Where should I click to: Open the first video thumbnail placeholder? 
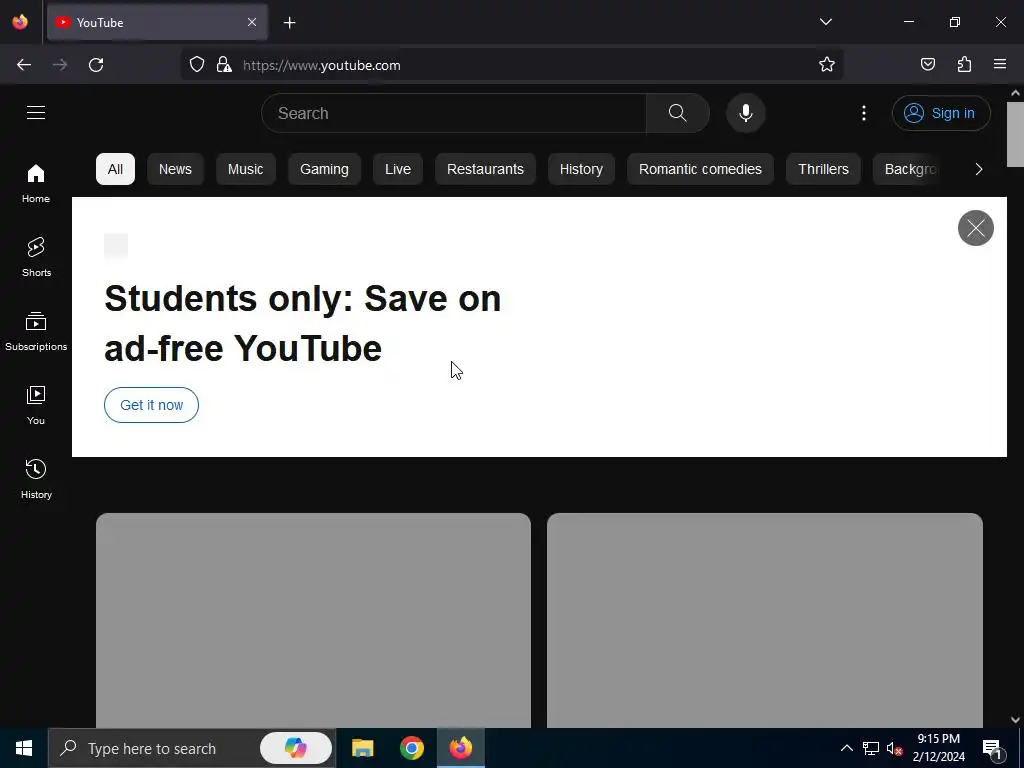(x=313, y=620)
